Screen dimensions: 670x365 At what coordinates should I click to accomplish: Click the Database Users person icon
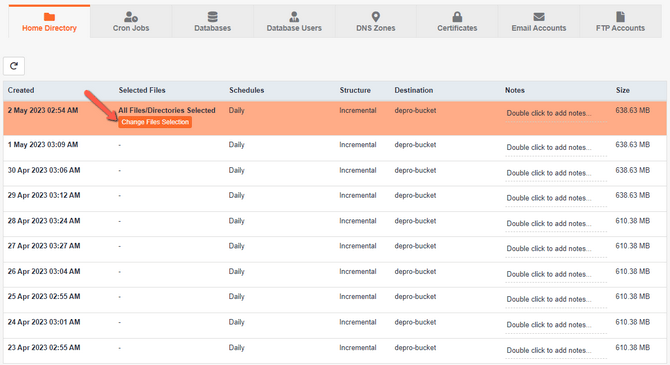pos(294,17)
